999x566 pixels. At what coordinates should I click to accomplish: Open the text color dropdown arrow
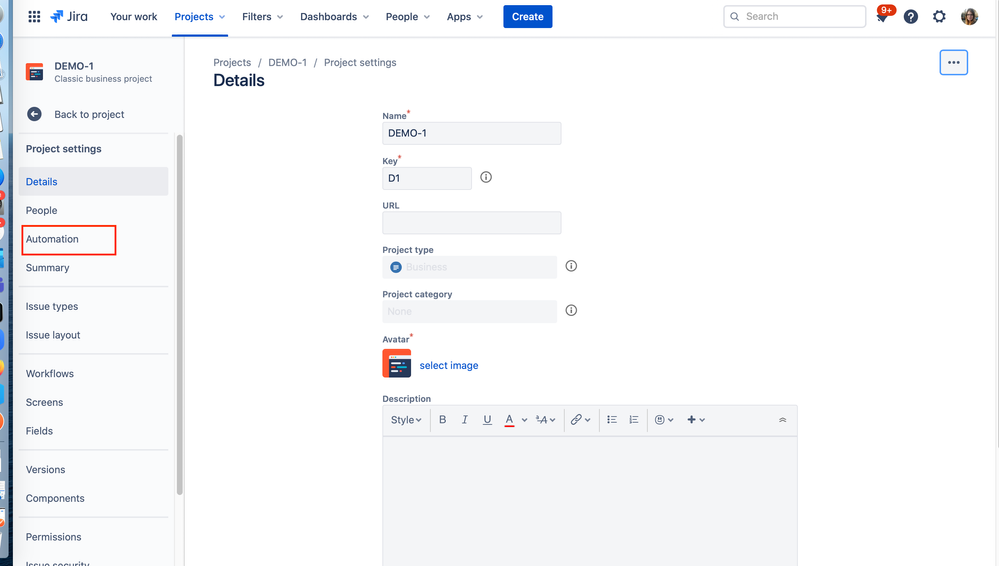click(x=524, y=420)
